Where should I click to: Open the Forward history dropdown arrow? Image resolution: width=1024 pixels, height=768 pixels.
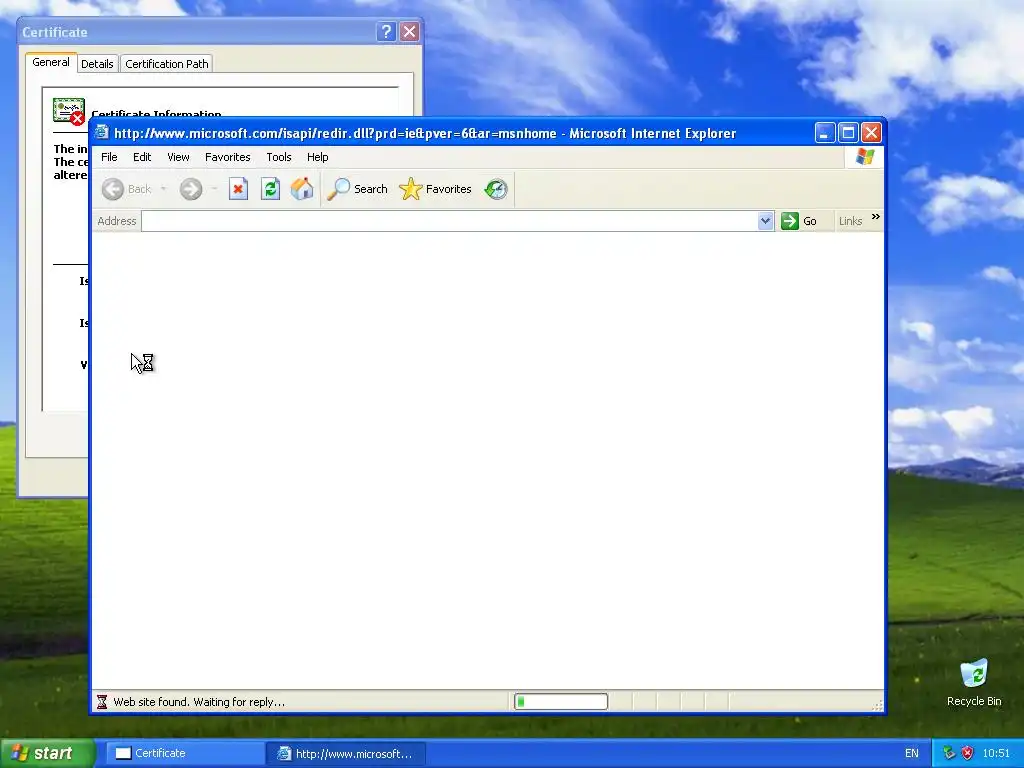[x=214, y=189]
